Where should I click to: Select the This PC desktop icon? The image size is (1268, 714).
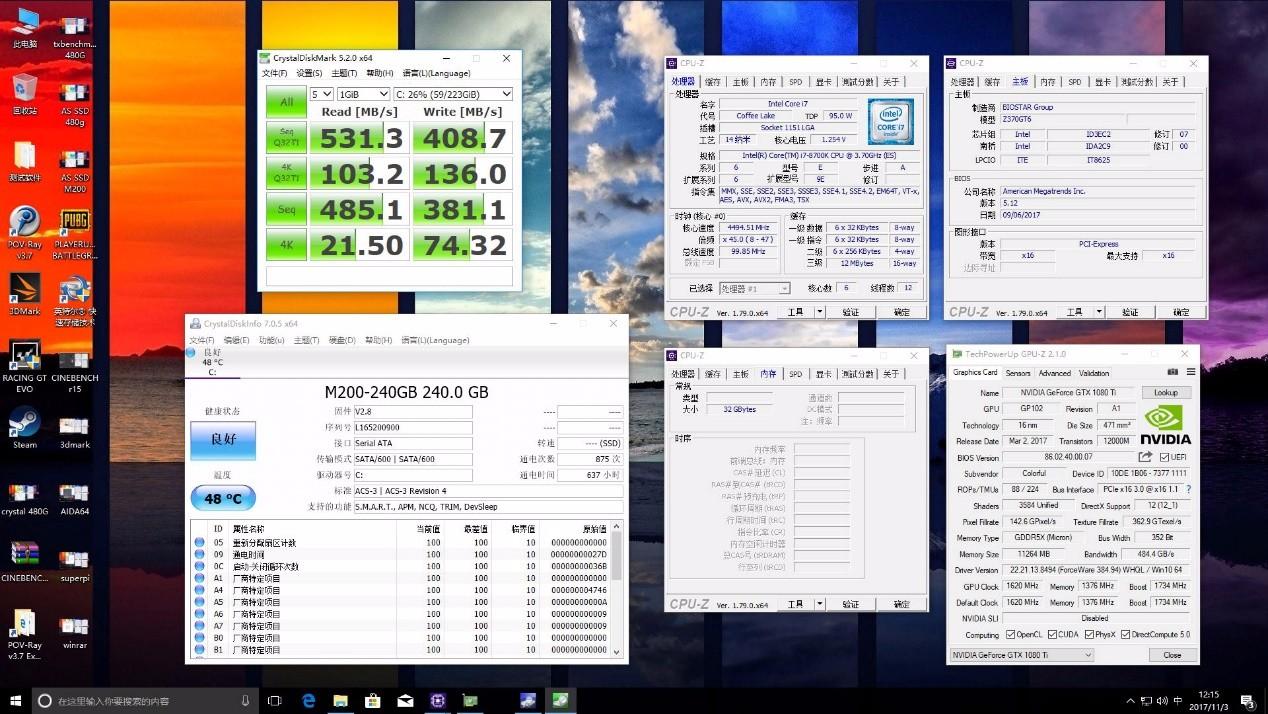[x=24, y=27]
